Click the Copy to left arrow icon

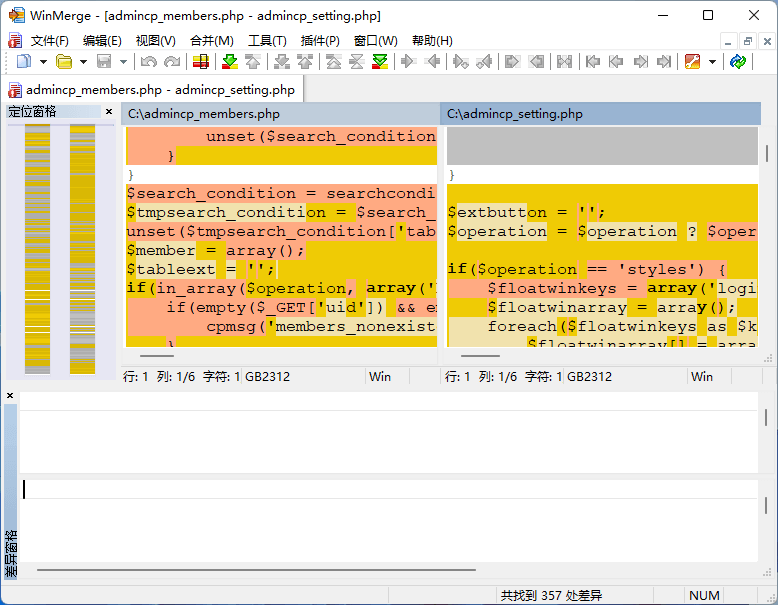(433, 62)
